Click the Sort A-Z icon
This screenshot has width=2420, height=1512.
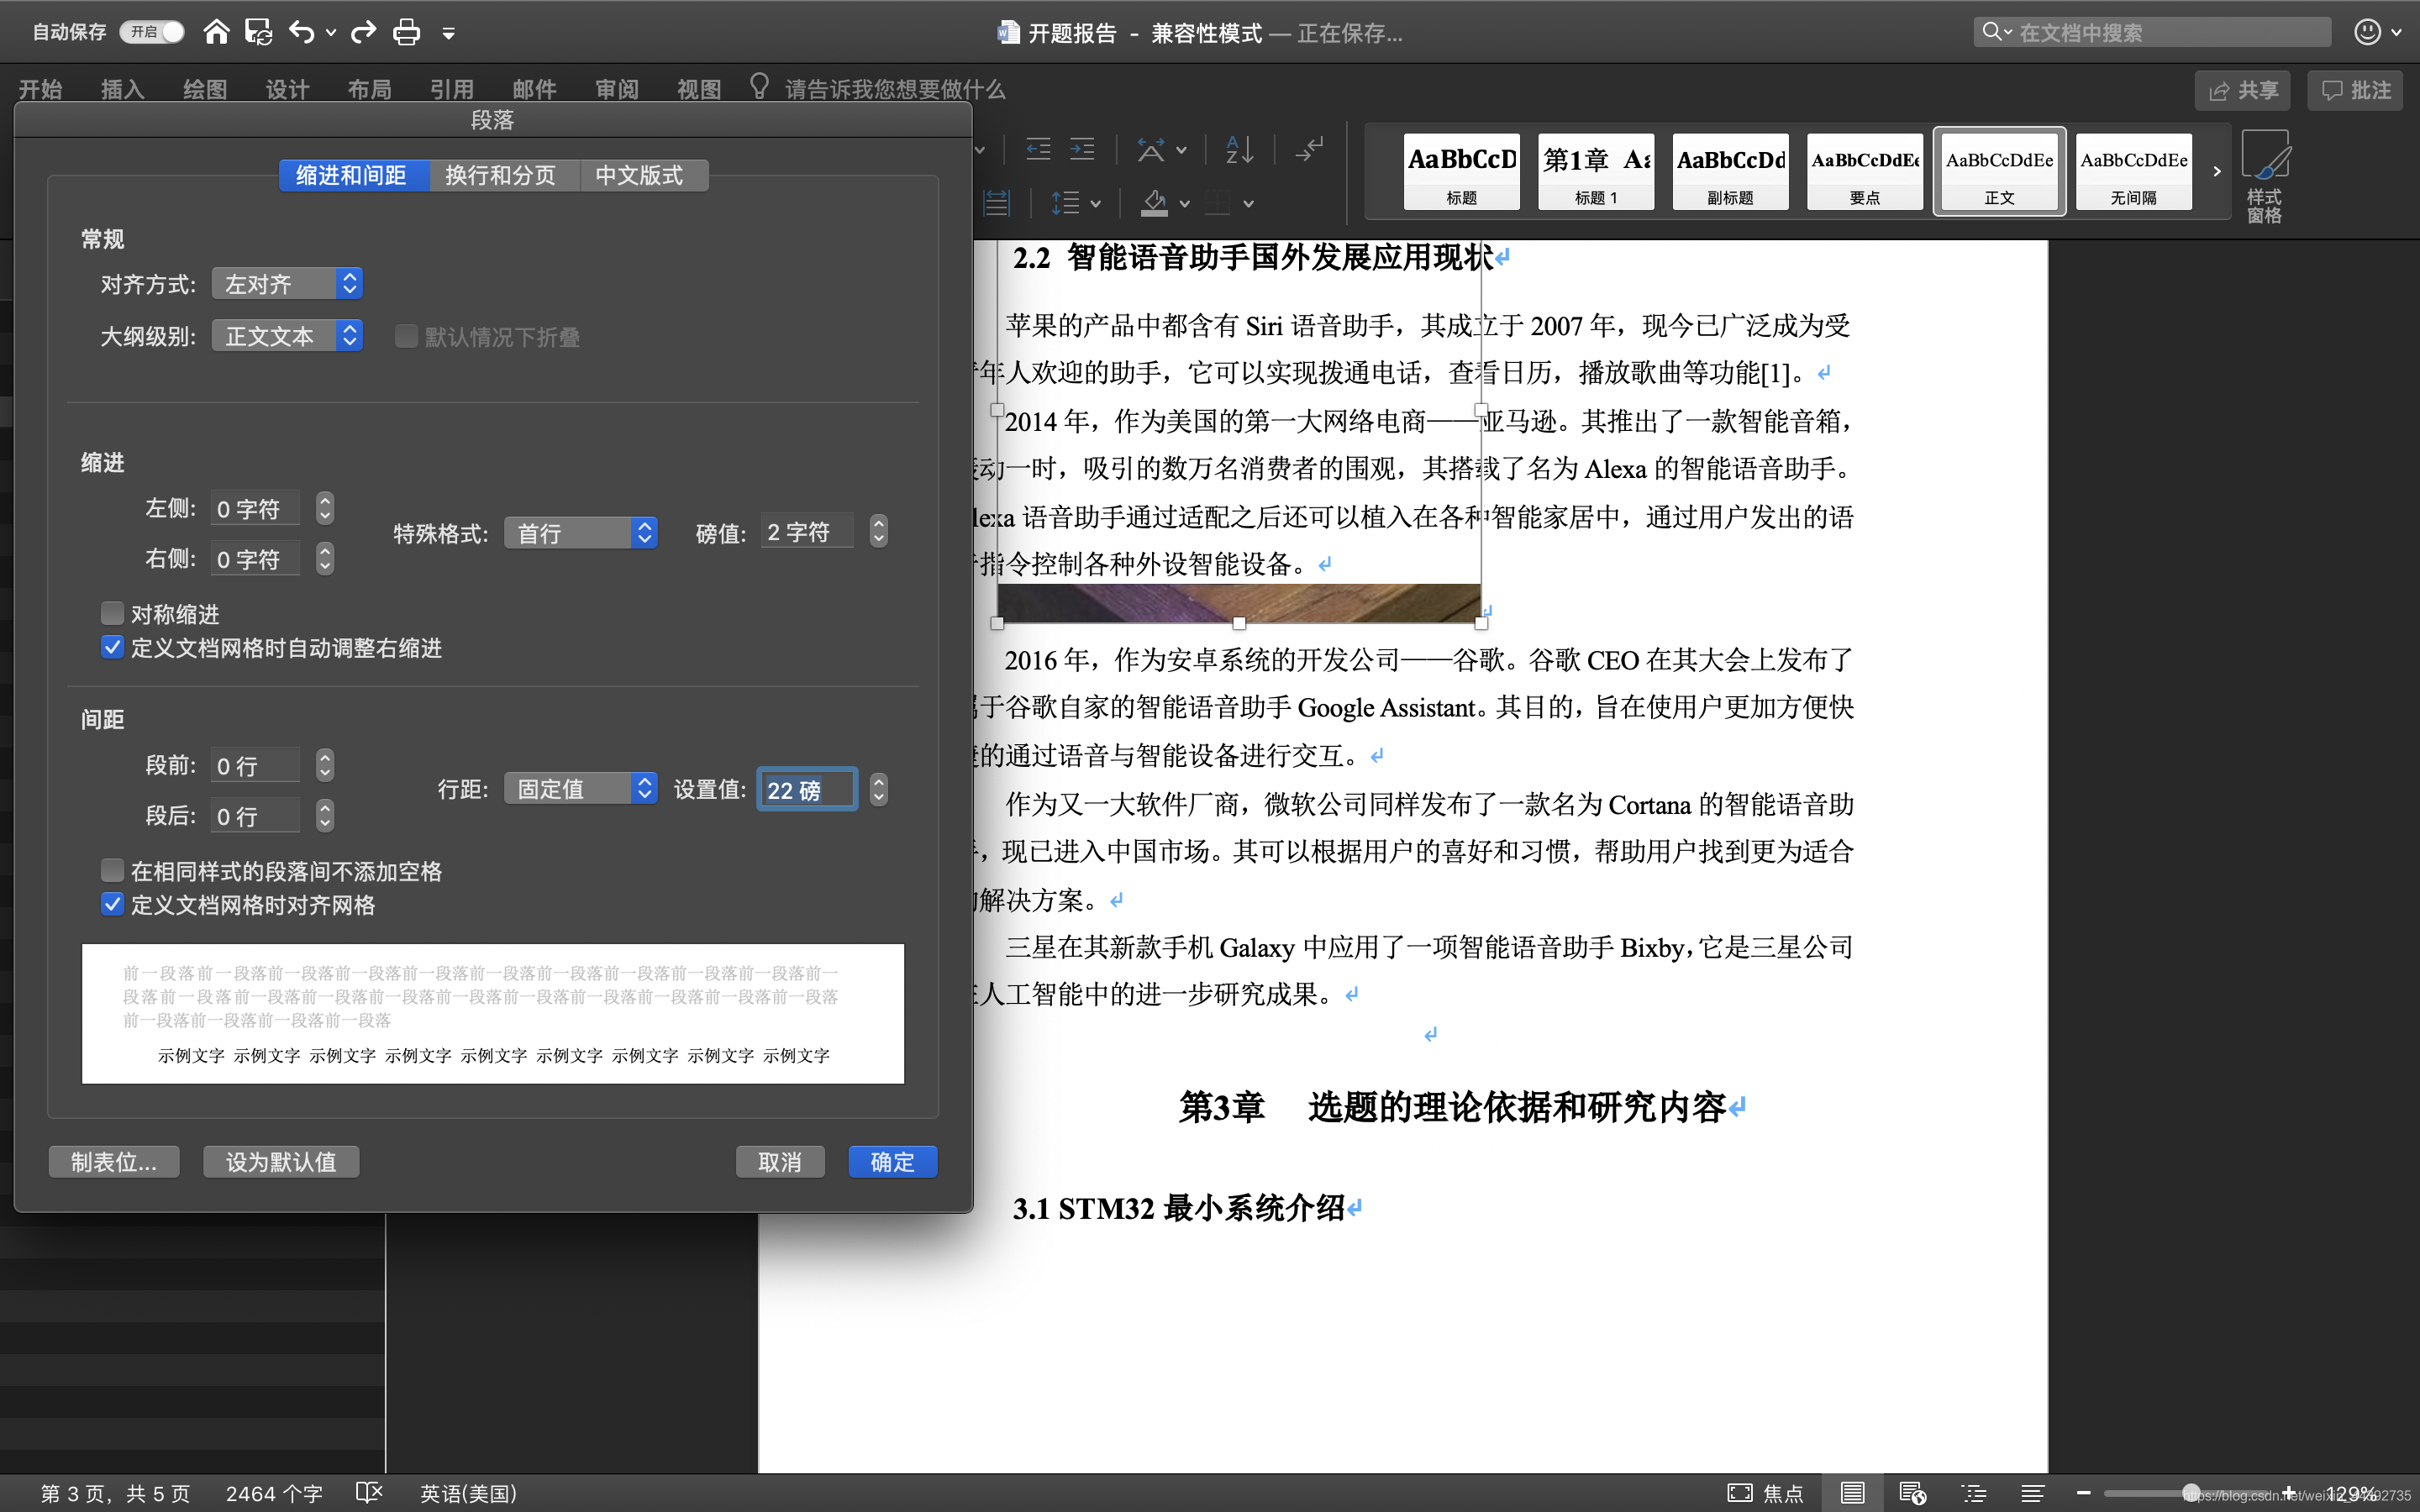(1239, 150)
